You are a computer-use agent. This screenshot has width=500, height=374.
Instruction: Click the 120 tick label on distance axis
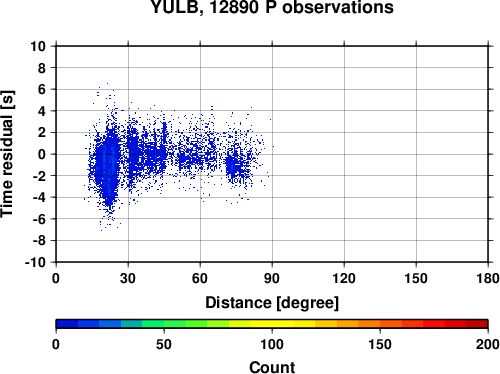[x=344, y=278]
